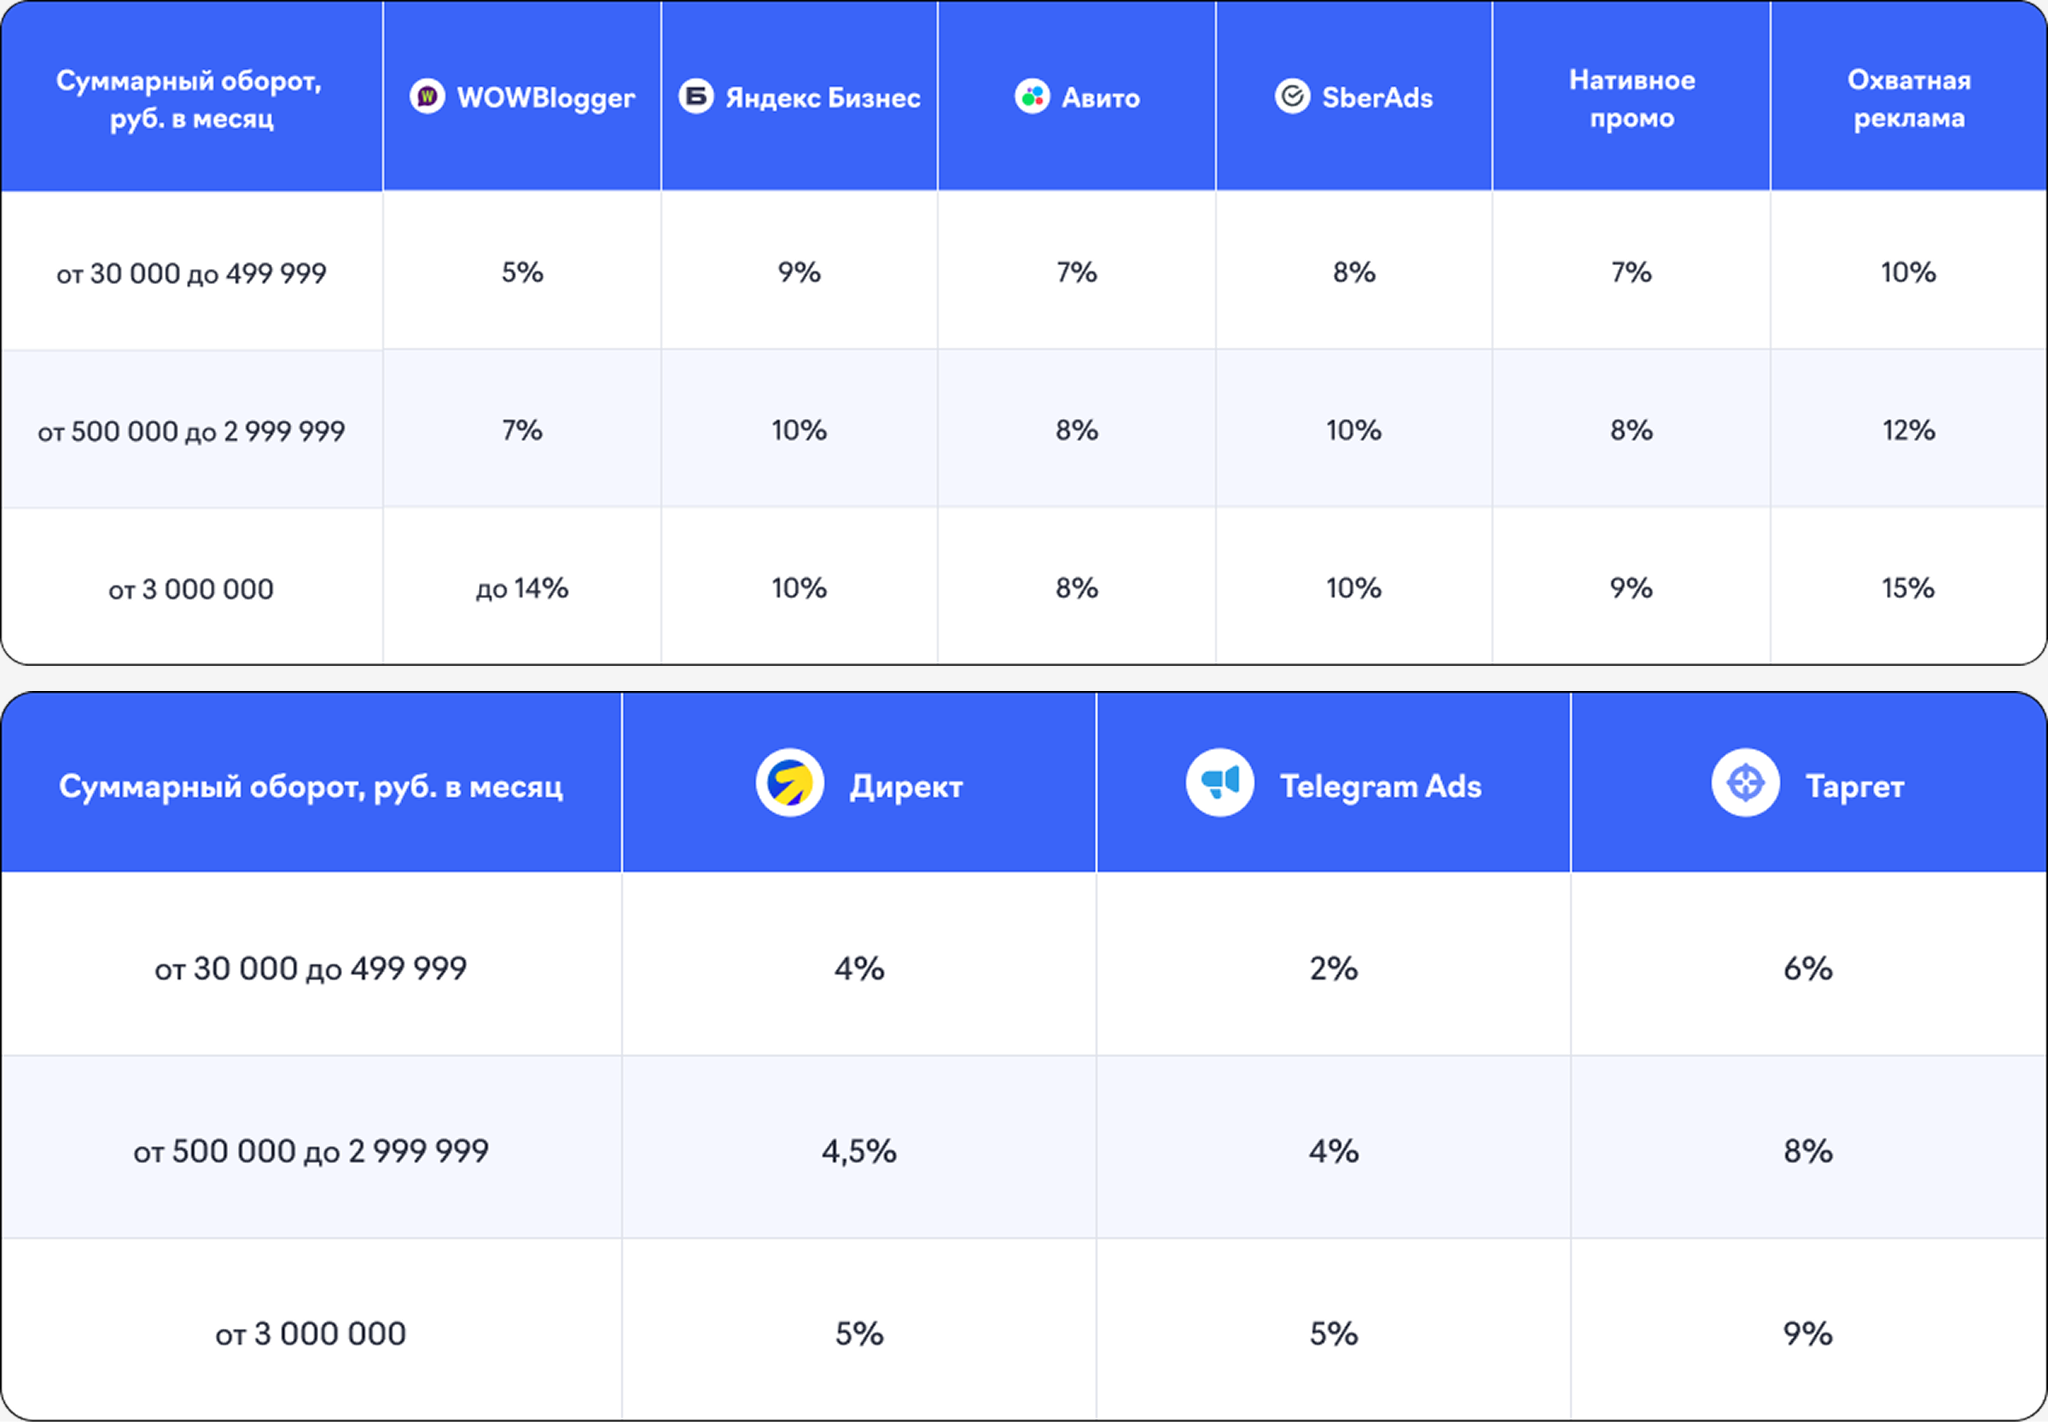This screenshot has width=2048, height=1422.
Task: Click Охватная реклама 15% cell
Action: (1908, 588)
